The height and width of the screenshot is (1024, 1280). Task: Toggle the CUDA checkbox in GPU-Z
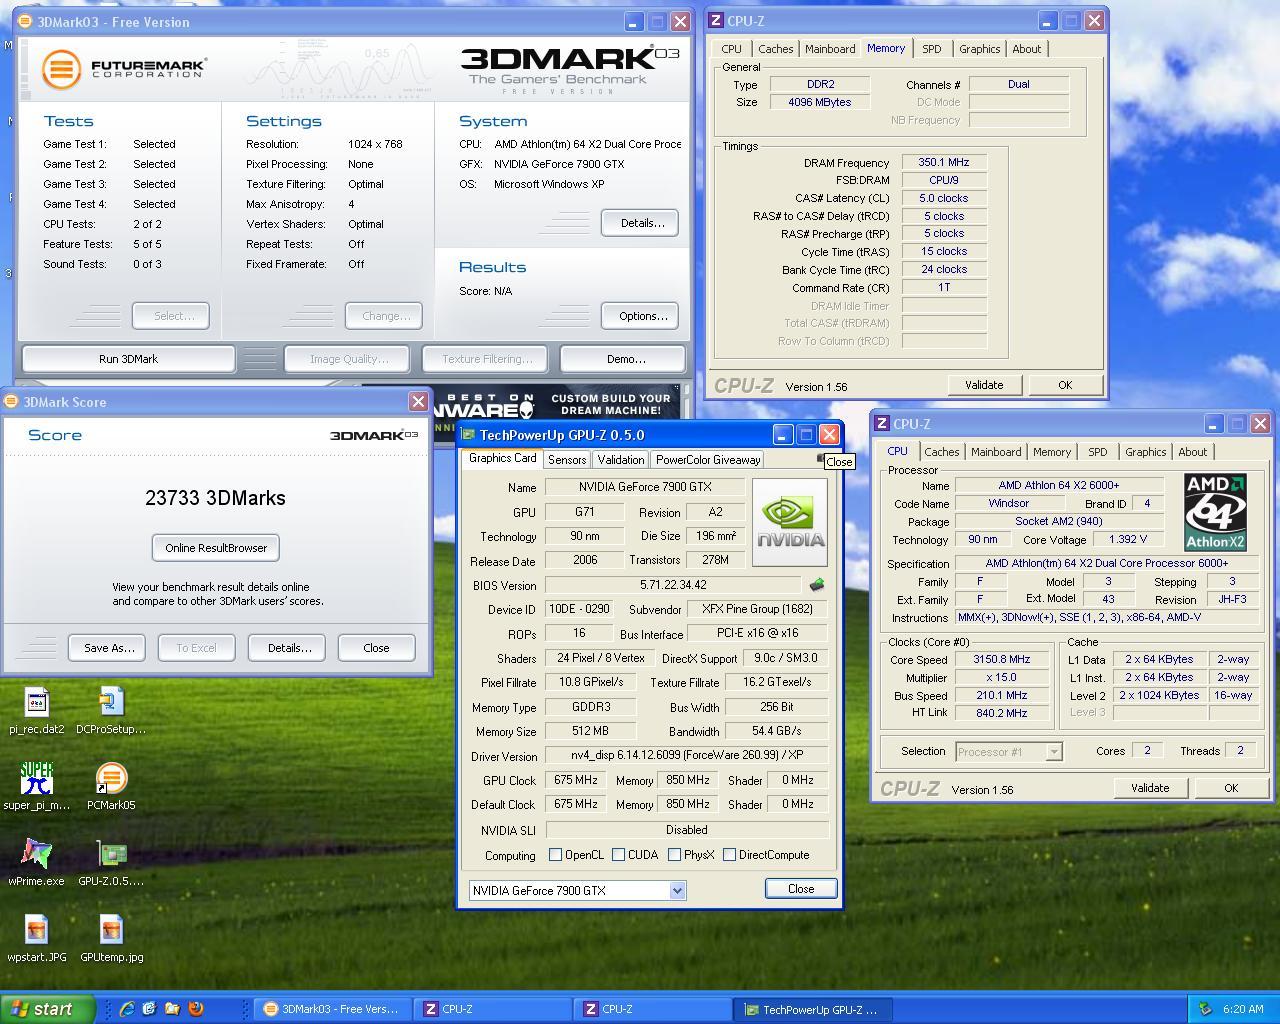tap(619, 855)
